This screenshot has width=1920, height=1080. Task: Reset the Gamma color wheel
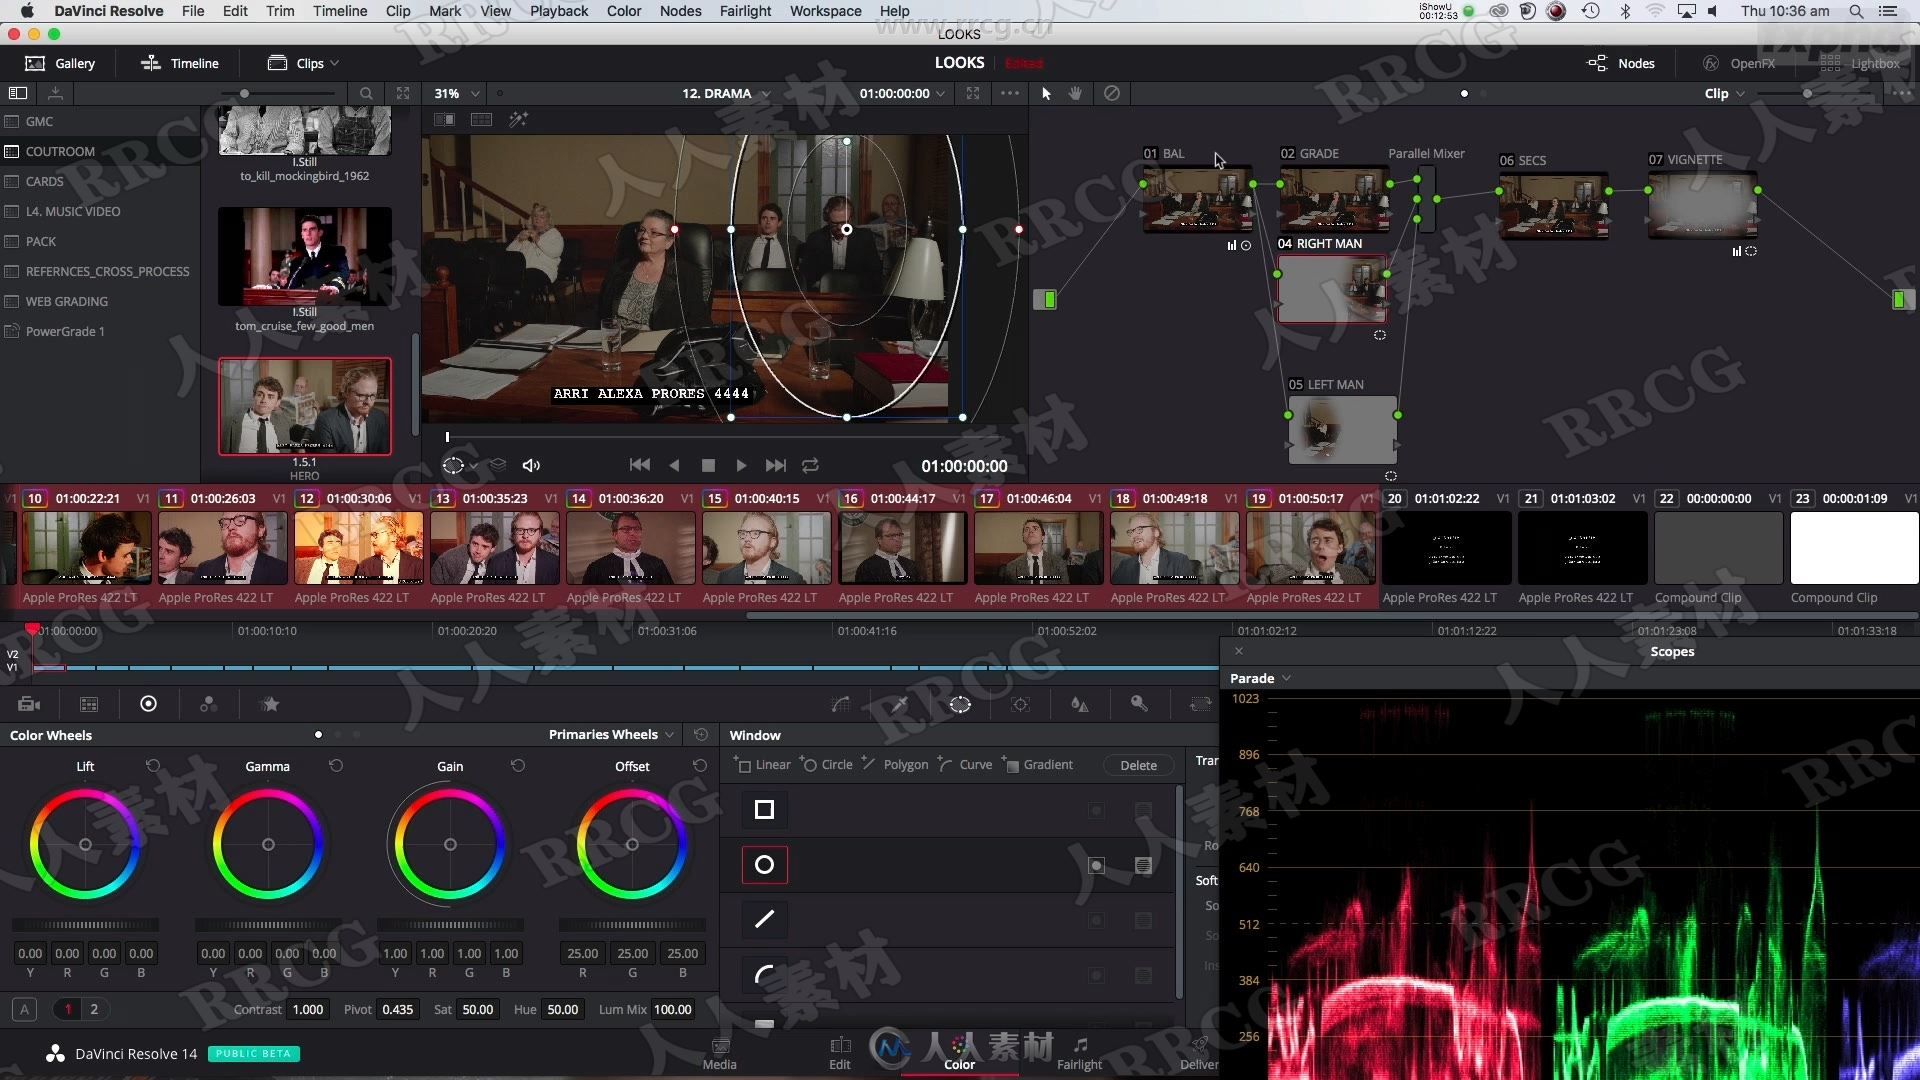tap(336, 765)
